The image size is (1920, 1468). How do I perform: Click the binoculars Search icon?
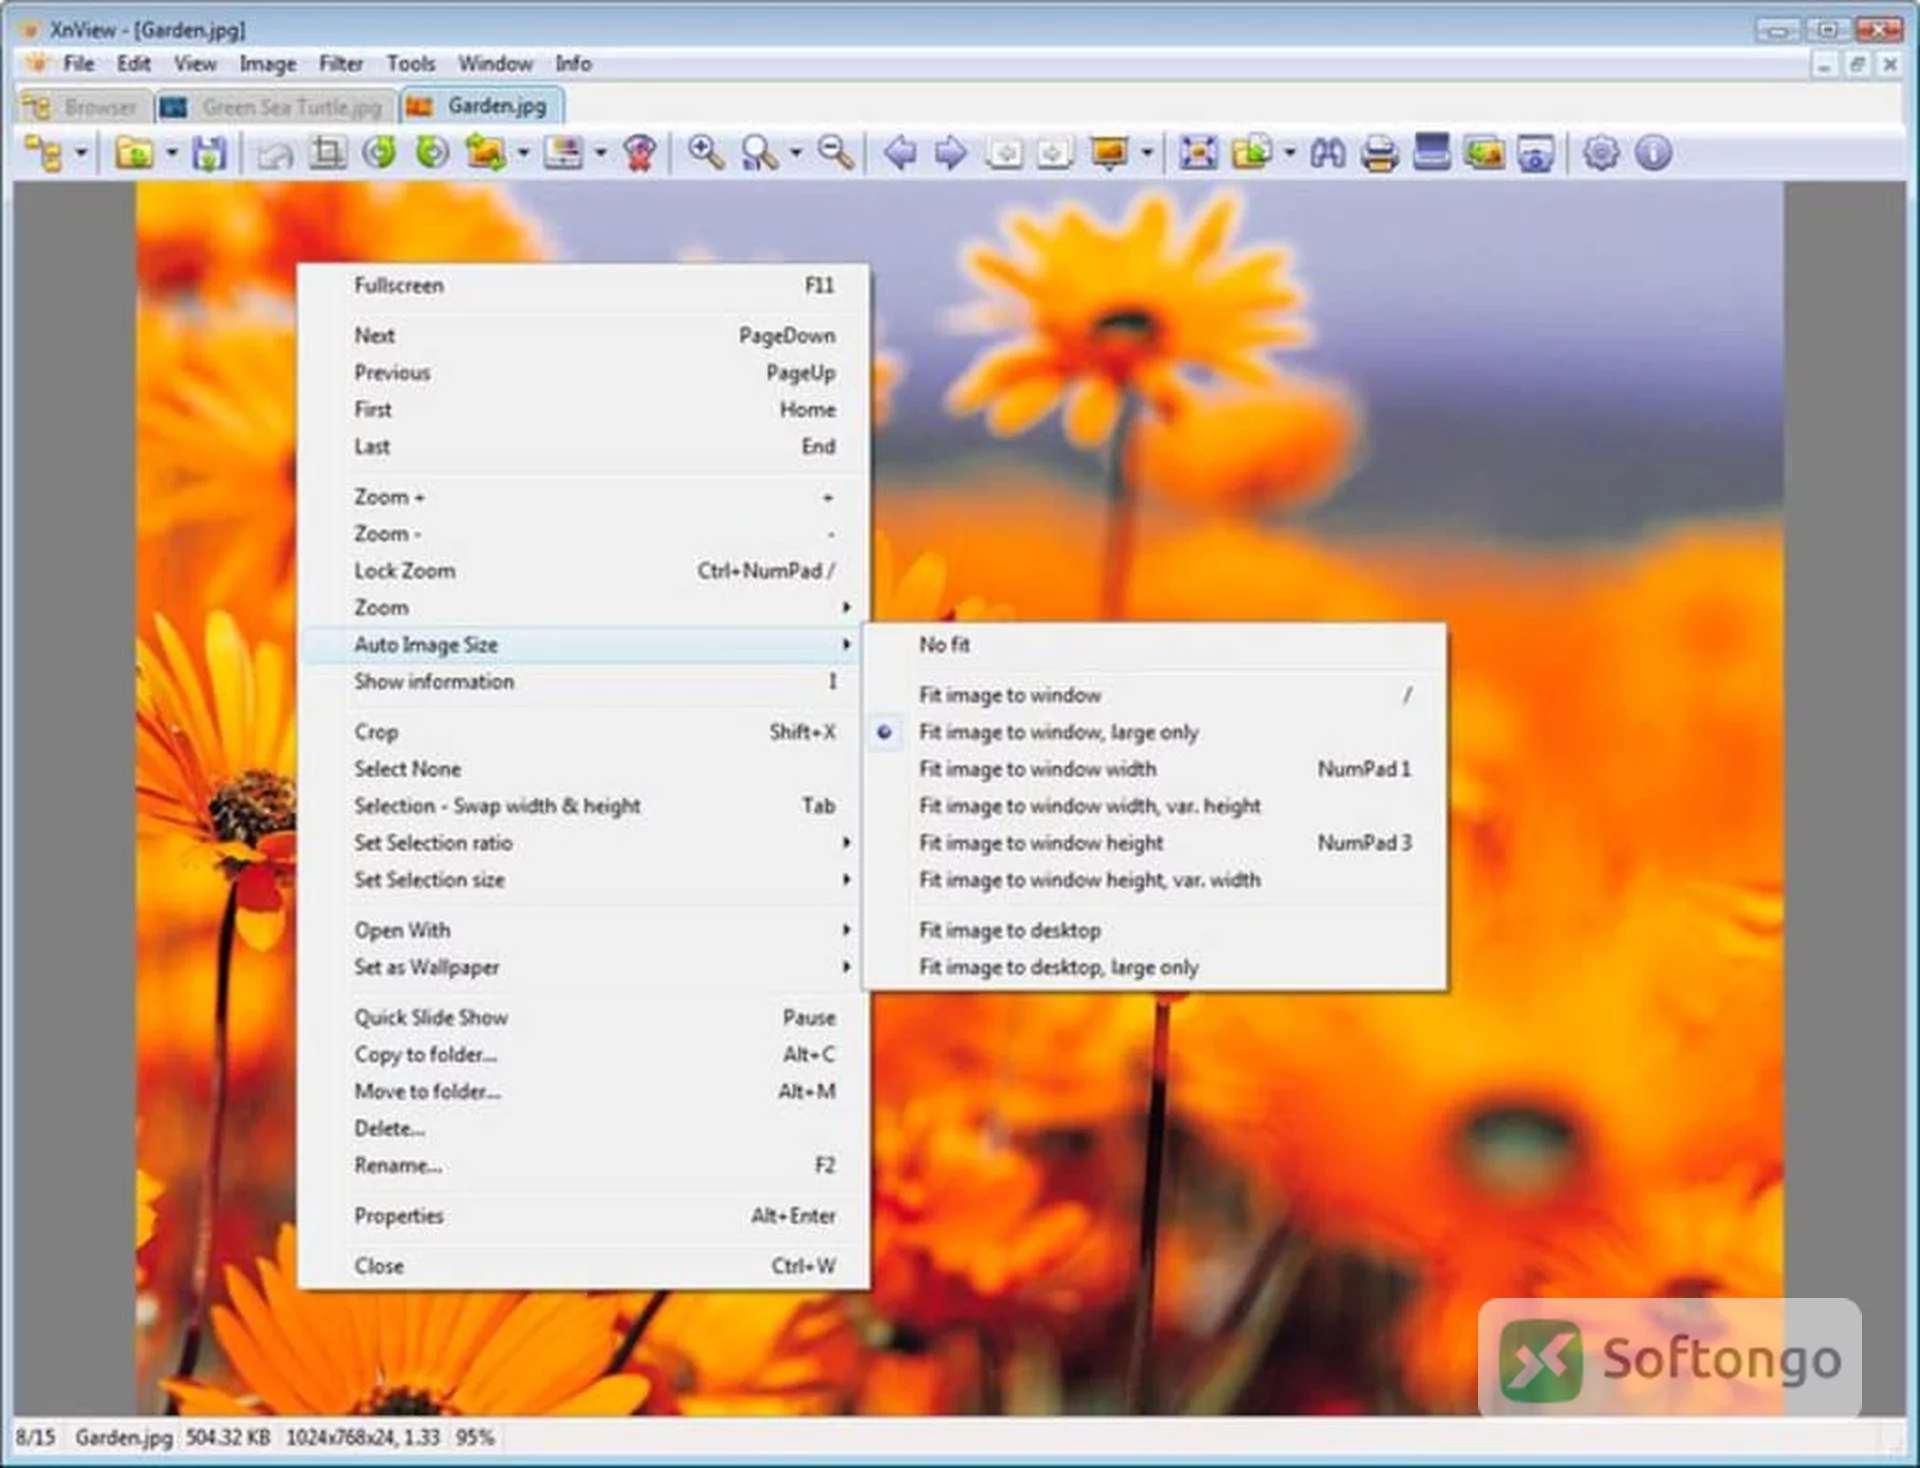(x=1328, y=153)
